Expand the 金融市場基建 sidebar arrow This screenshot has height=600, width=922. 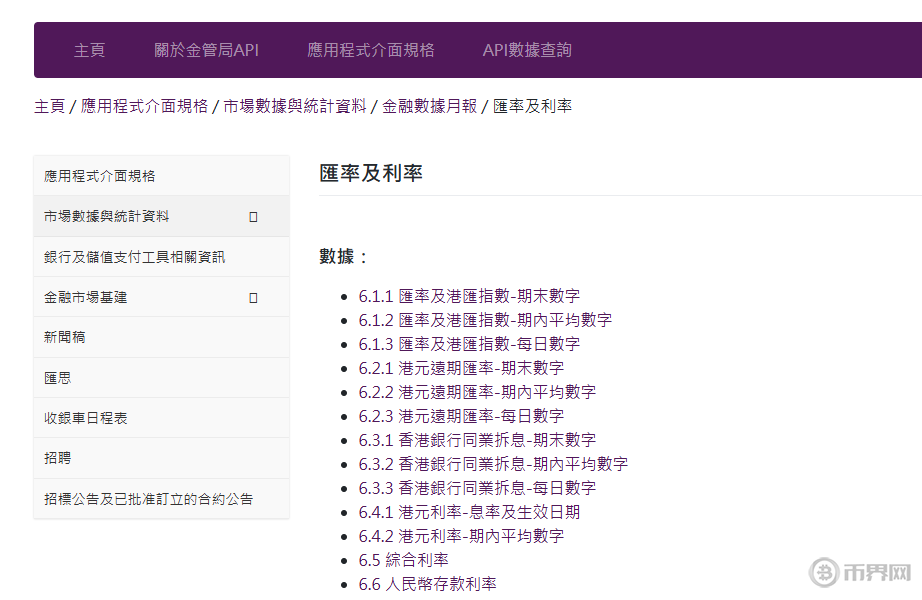click(x=253, y=297)
